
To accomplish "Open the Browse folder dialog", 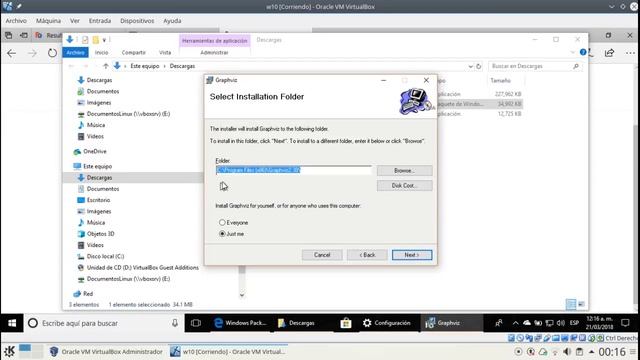I will (x=404, y=171).
